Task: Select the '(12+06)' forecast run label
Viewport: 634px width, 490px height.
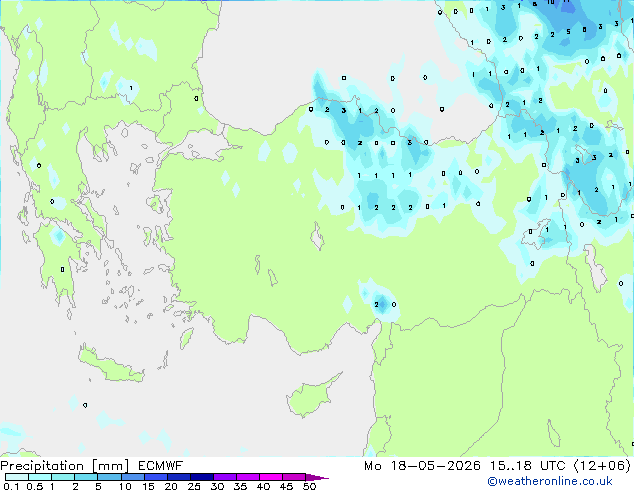Action: click(602, 466)
